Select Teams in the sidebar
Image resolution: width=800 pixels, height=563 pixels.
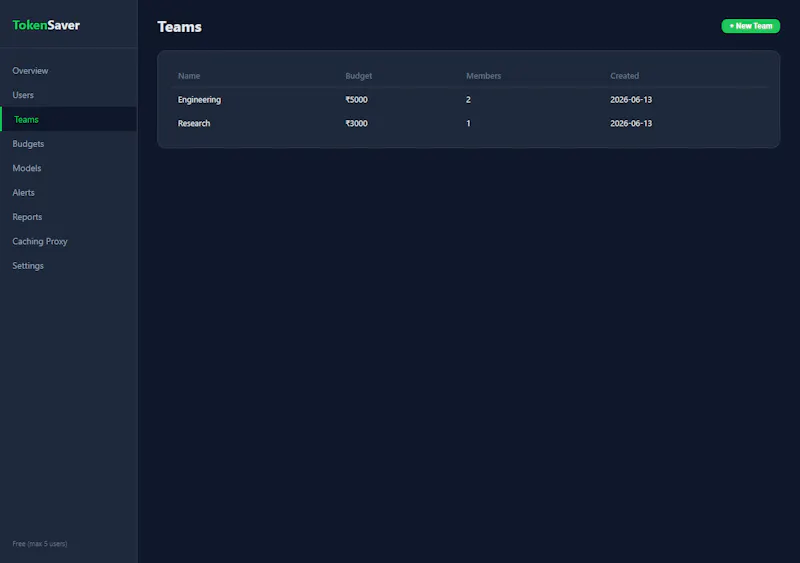[x=69, y=119]
